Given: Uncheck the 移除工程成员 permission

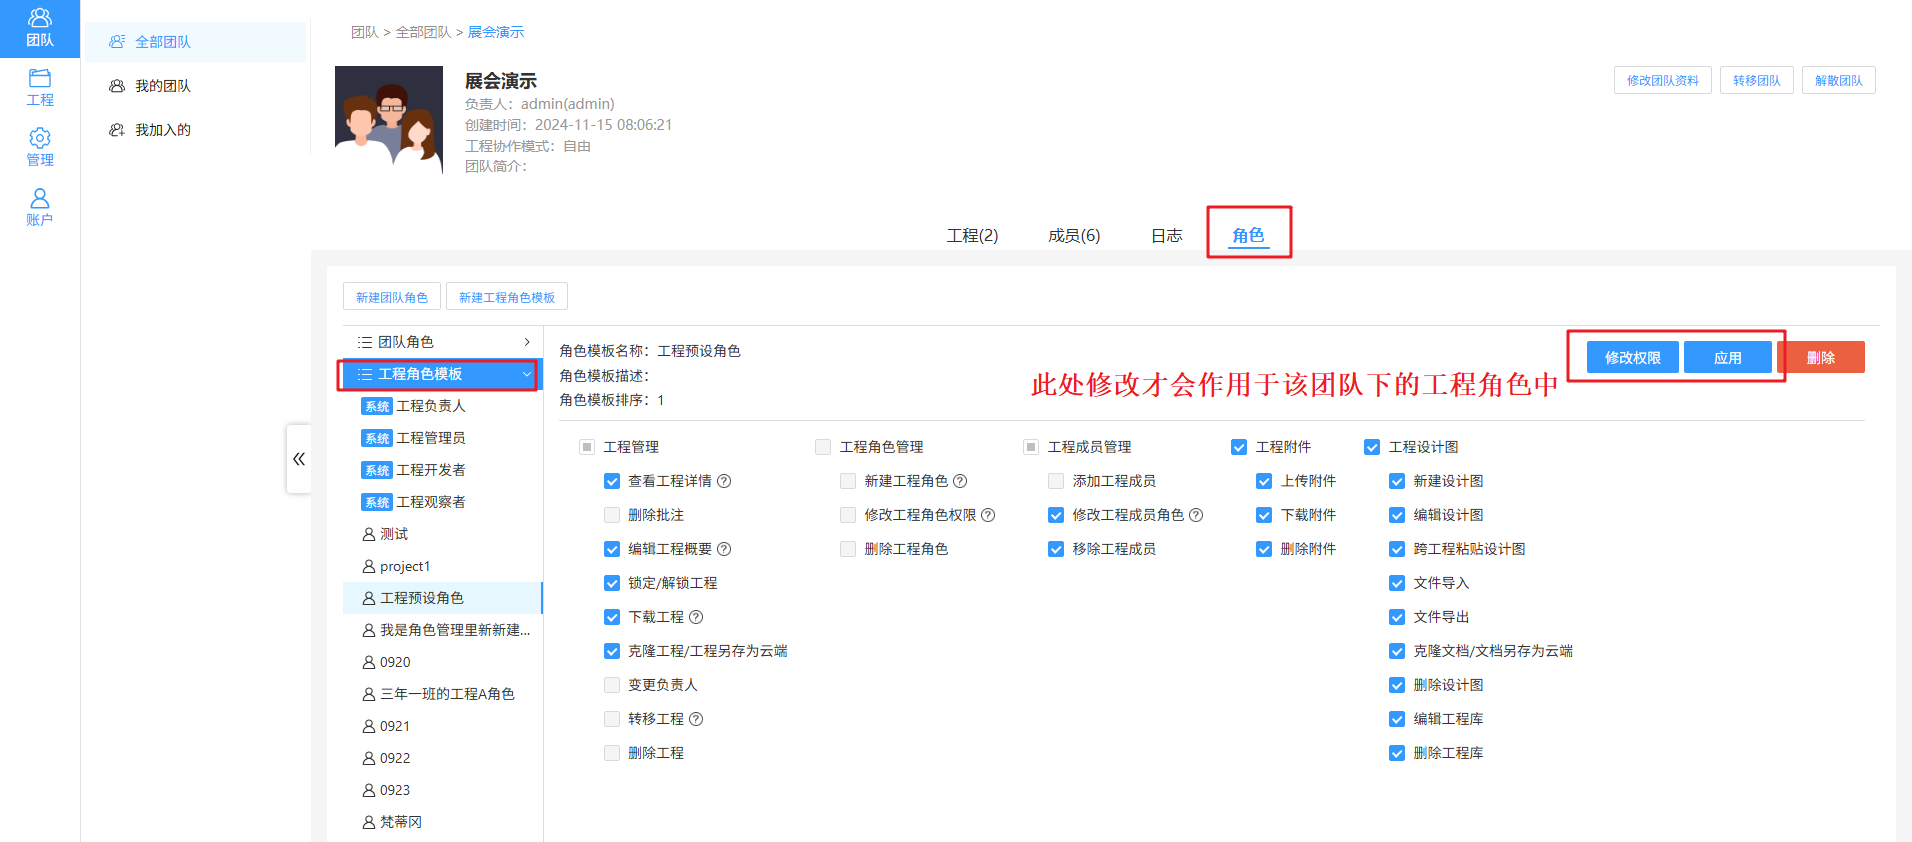Looking at the screenshot, I should click(x=1056, y=549).
